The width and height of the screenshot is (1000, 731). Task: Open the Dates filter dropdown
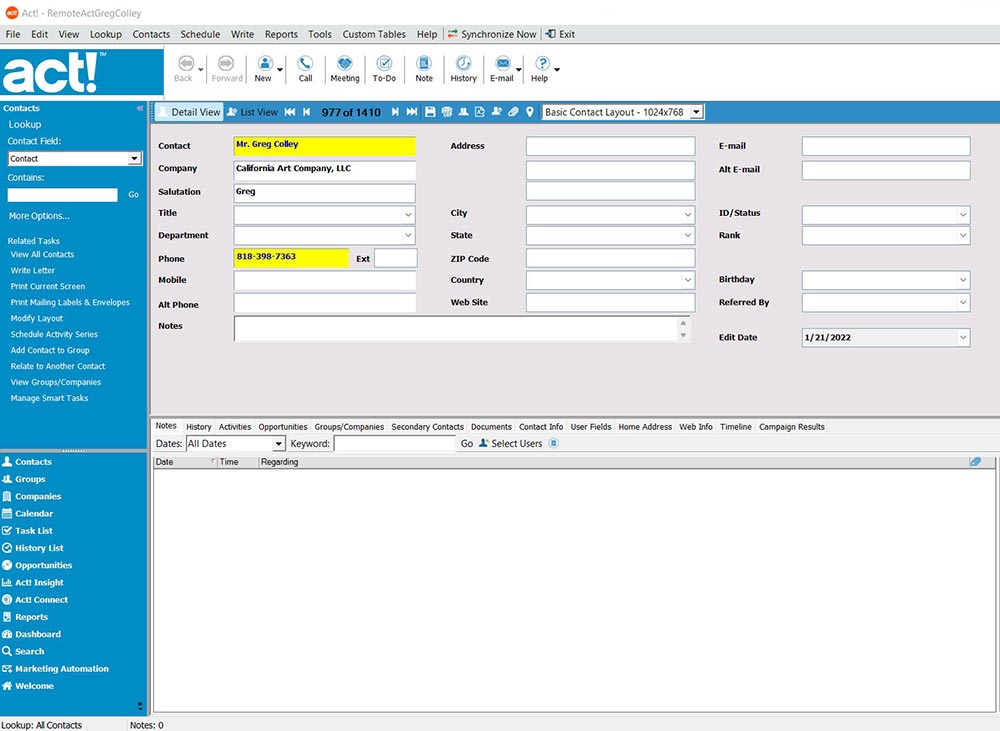279,444
